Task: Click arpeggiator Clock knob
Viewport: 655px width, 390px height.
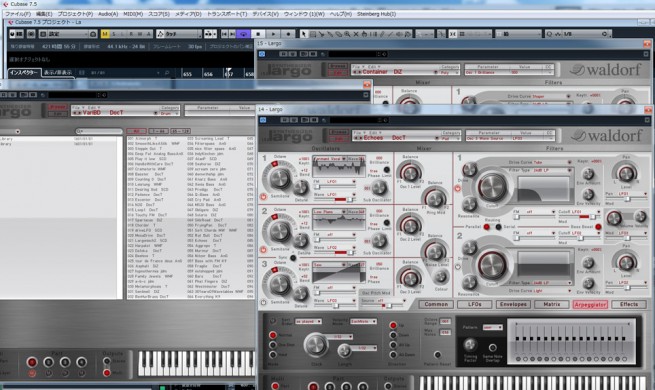Action: tap(315, 345)
